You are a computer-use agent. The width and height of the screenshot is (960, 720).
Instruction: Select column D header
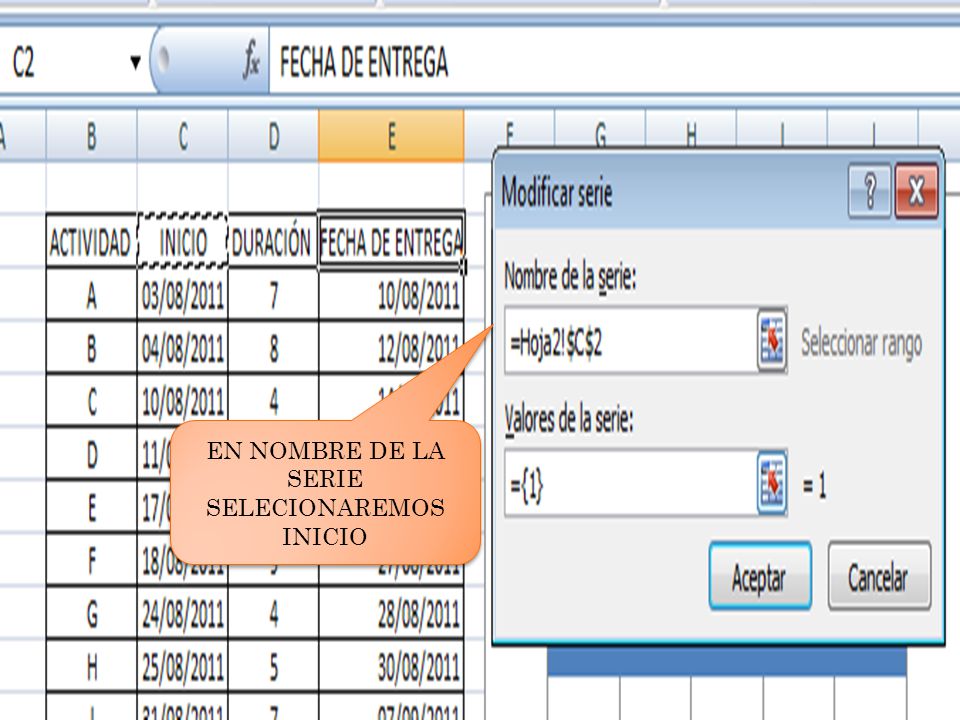click(273, 136)
